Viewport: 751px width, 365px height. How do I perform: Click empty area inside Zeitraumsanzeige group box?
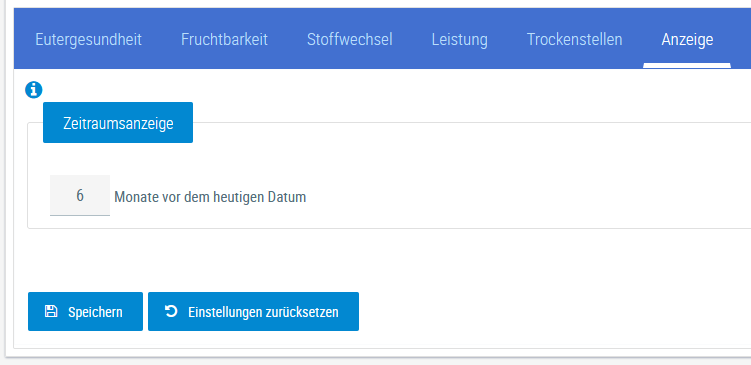coord(479,182)
